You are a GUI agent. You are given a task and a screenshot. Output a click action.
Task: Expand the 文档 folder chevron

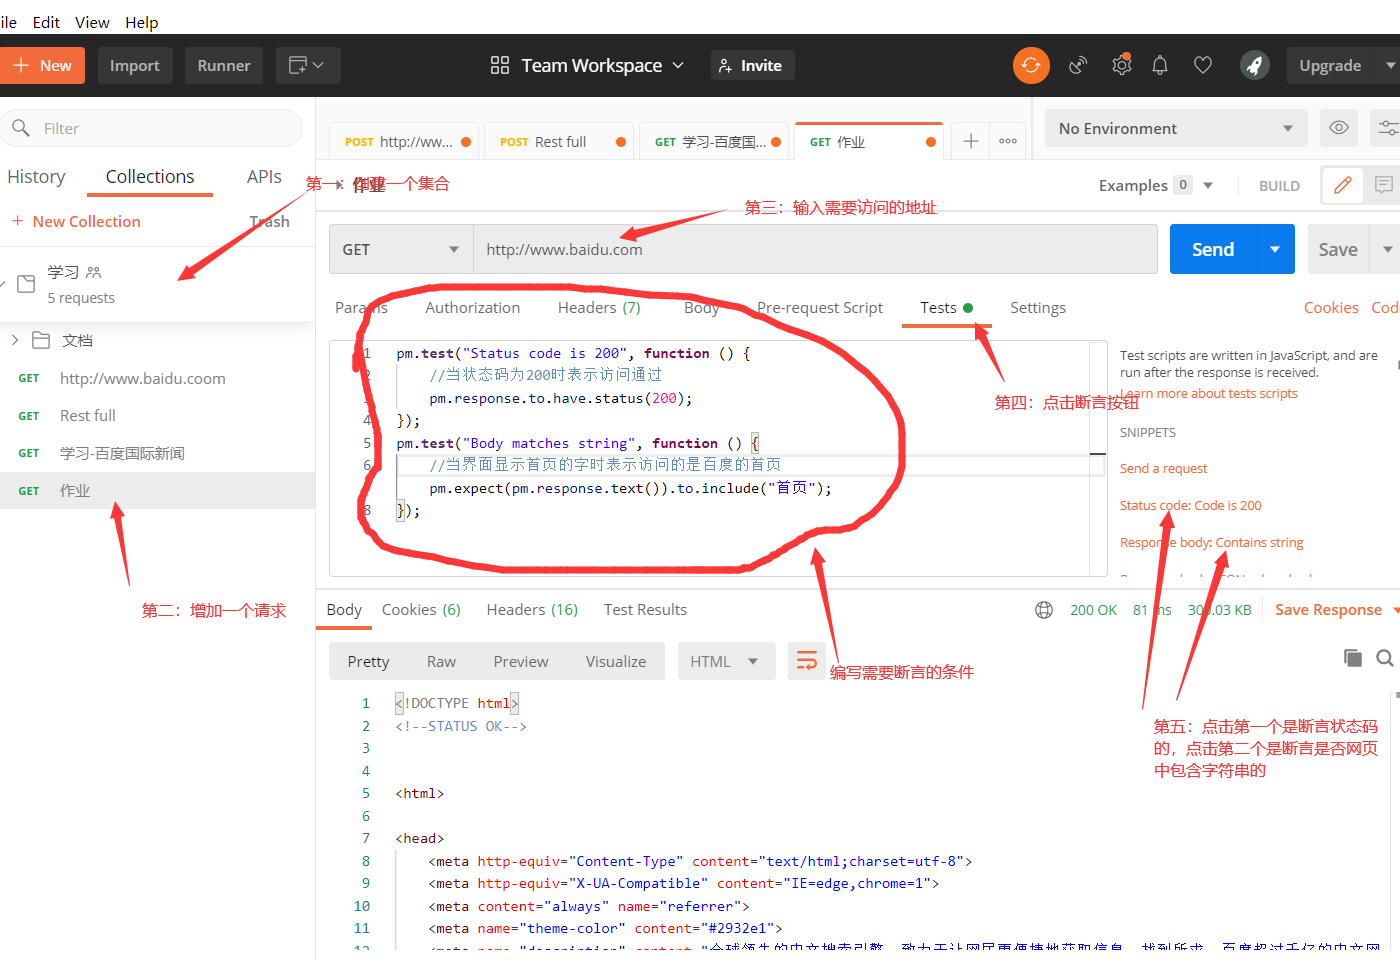coord(15,340)
